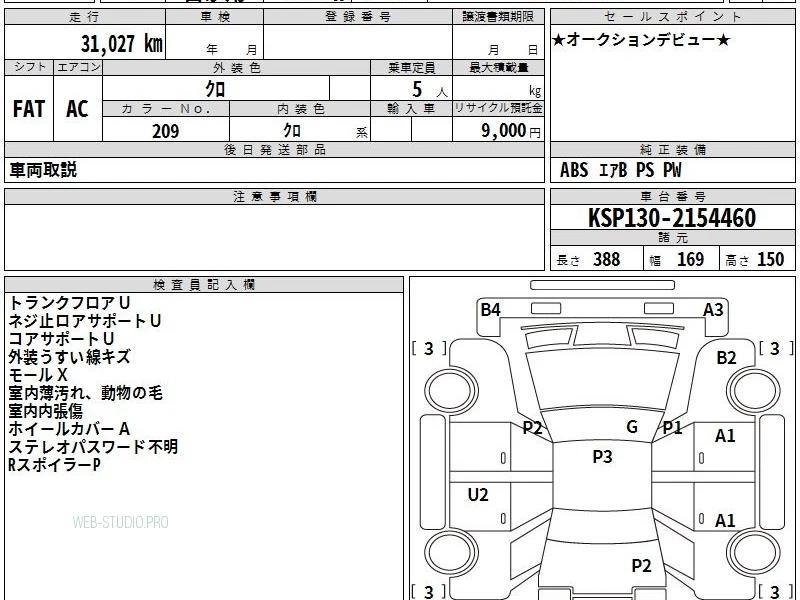Click the カラーNo. header

coord(166,109)
